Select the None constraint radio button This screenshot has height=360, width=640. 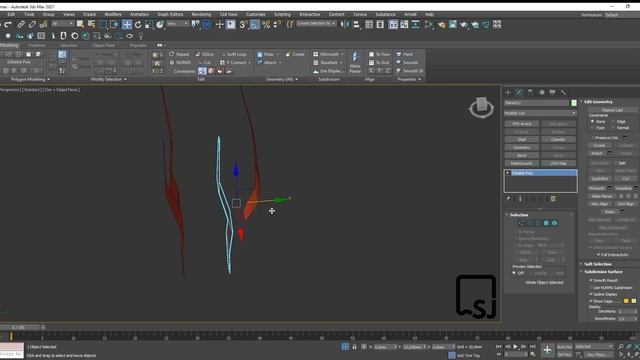593,121
